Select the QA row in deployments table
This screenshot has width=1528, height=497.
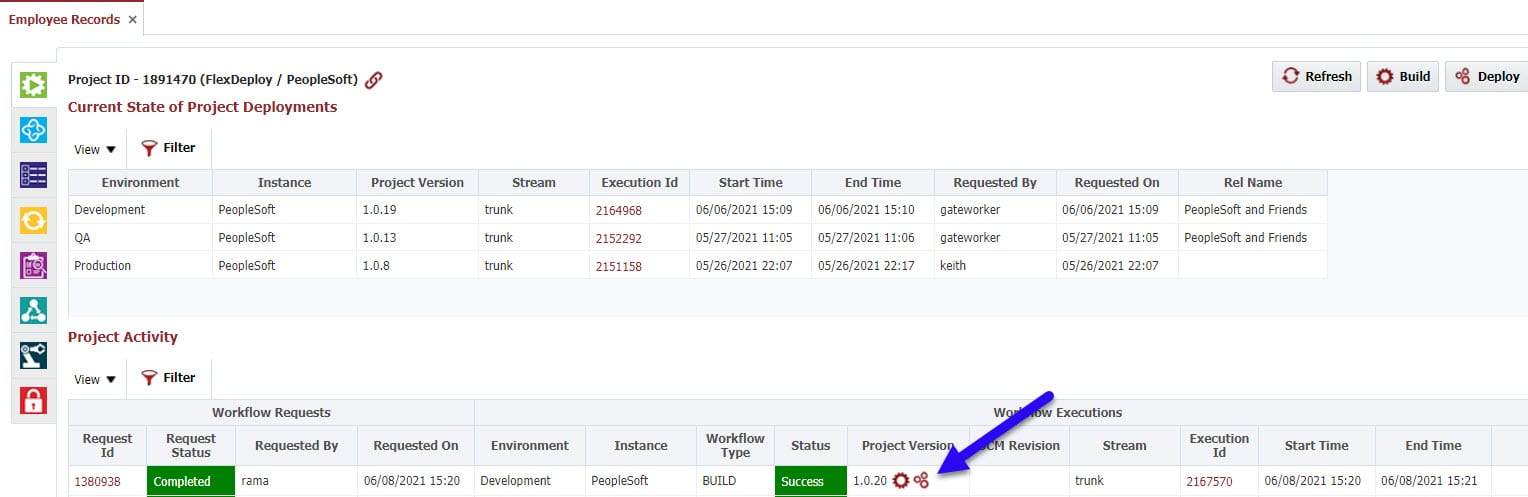(x=698, y=238)
